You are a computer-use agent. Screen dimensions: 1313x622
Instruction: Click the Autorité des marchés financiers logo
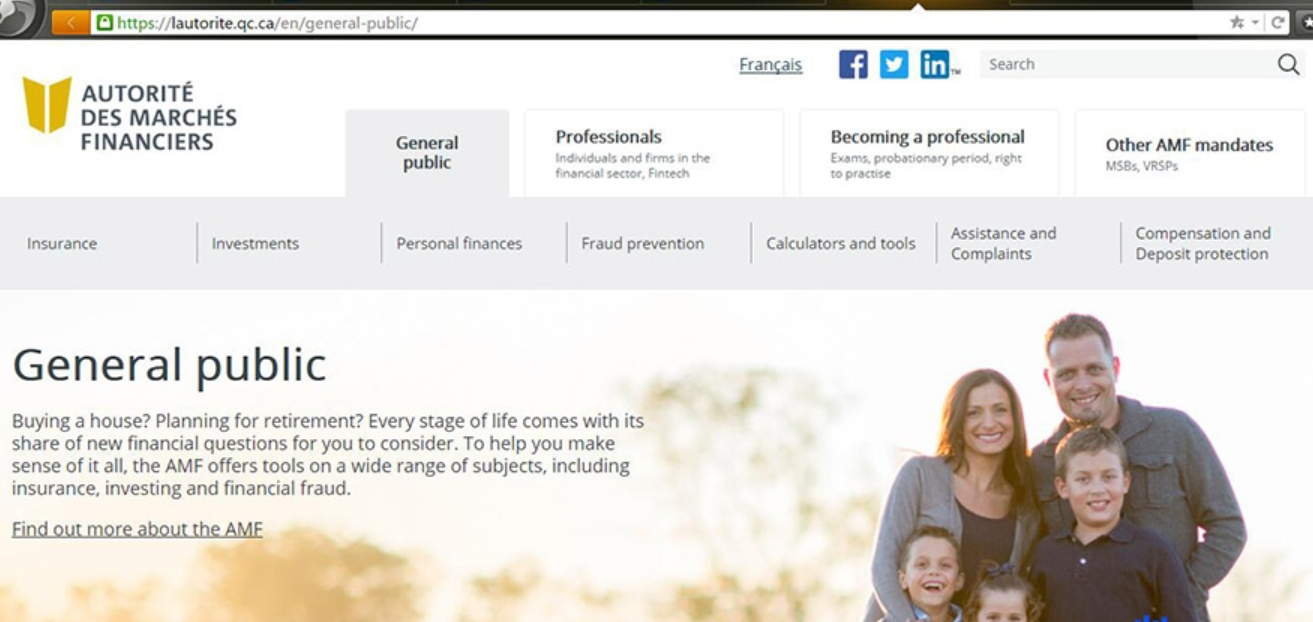click(x=129, y=116)
